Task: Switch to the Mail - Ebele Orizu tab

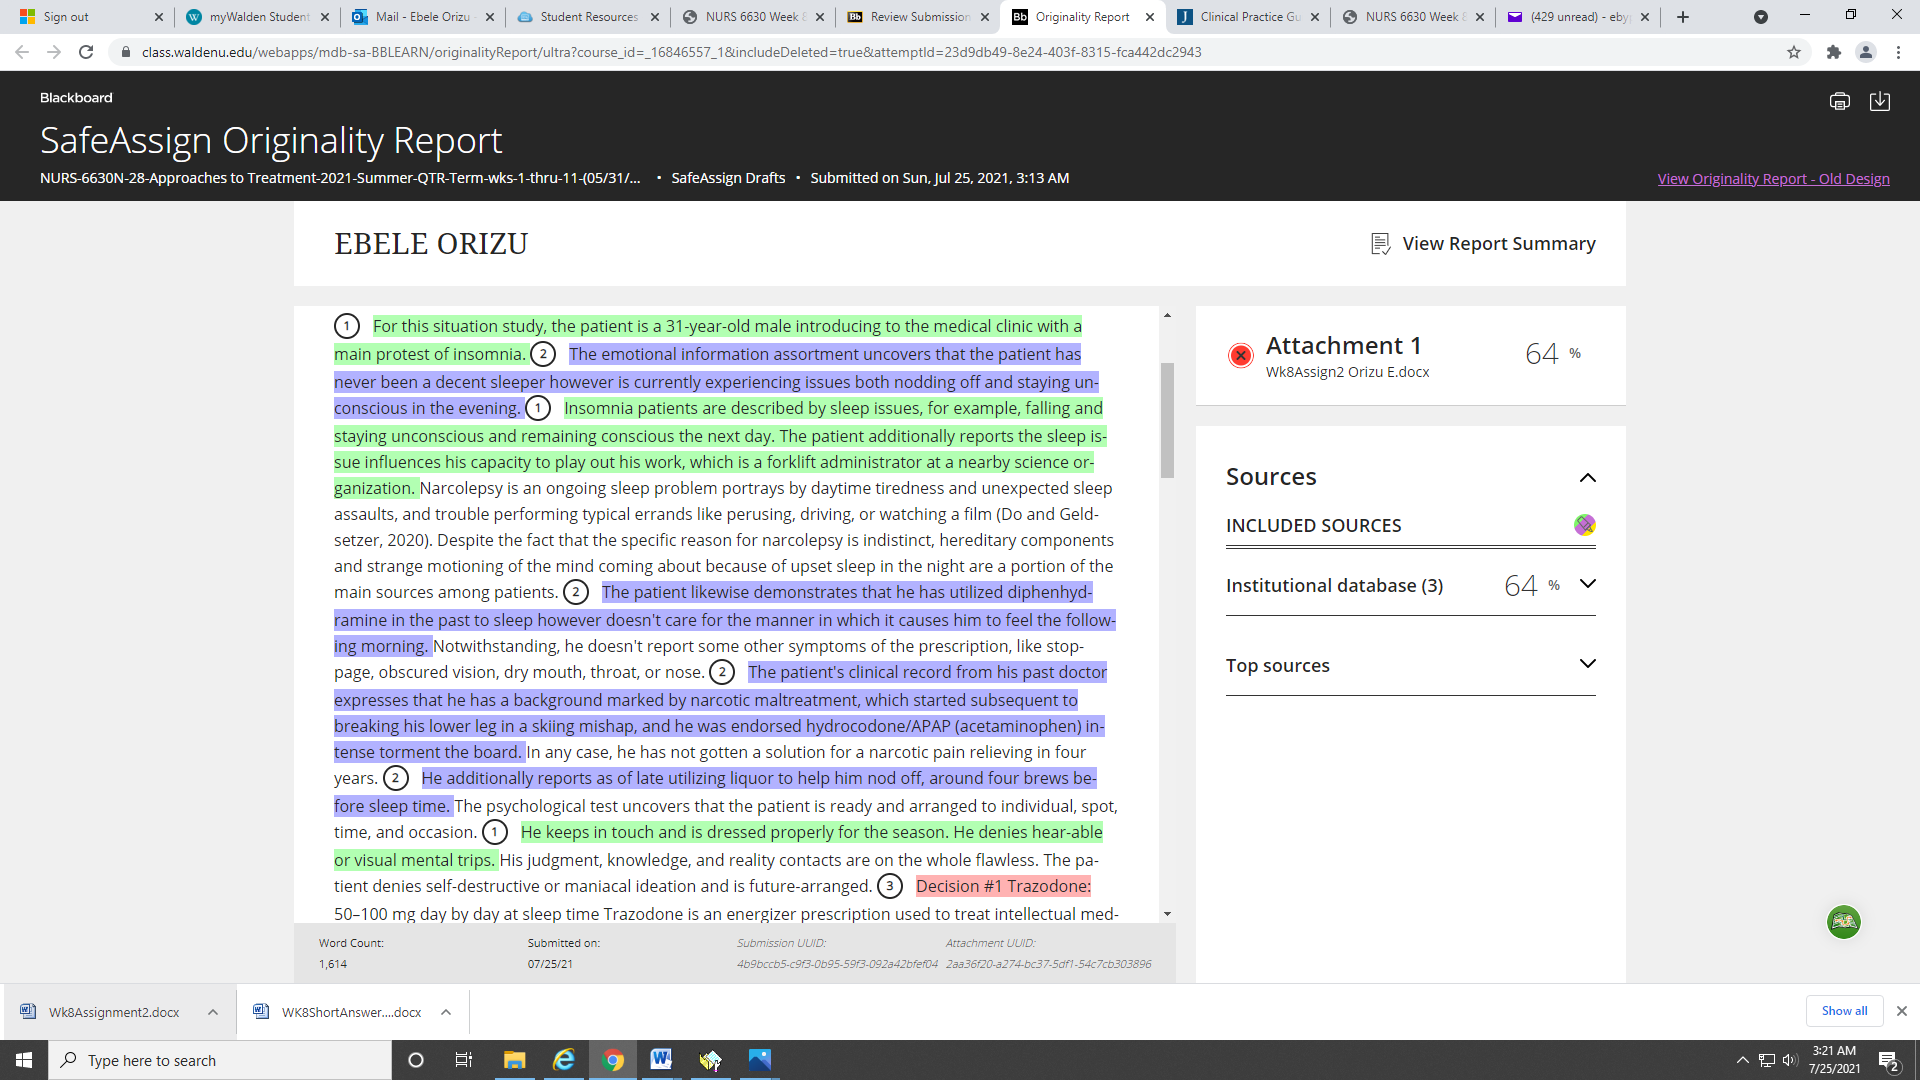Action: [x=423, y=17]
